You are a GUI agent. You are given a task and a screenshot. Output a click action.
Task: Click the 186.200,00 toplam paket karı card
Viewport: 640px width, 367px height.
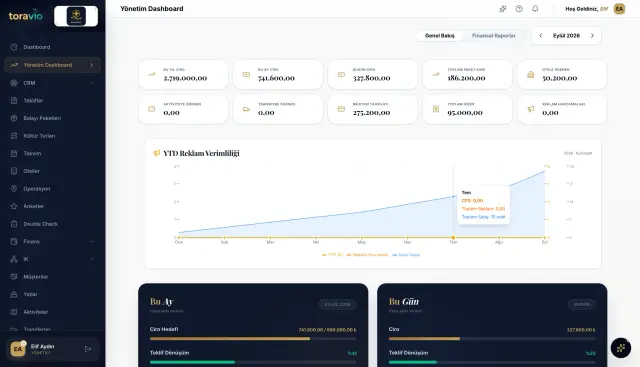pyautogui.click(x=467, y=75)
